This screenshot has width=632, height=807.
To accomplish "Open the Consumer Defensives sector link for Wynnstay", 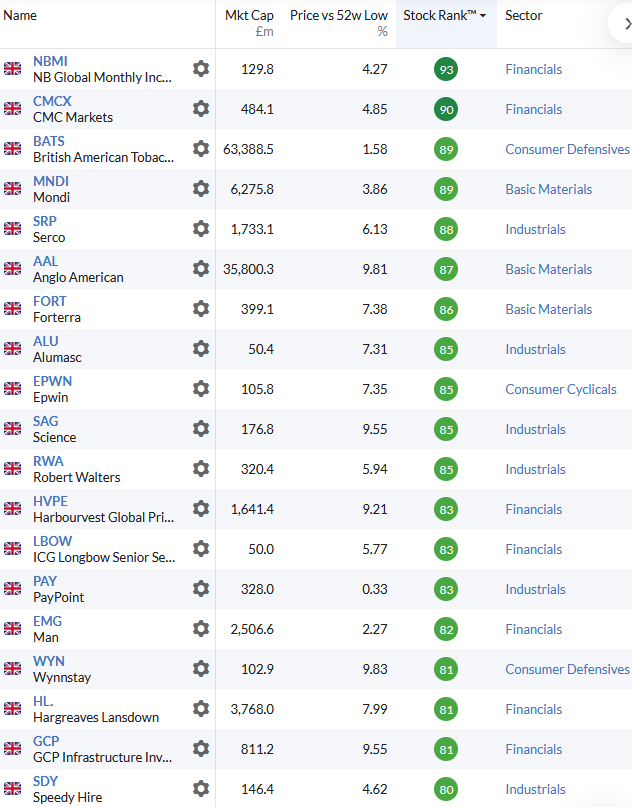I will pyautogui.click(x=567, y=669).
